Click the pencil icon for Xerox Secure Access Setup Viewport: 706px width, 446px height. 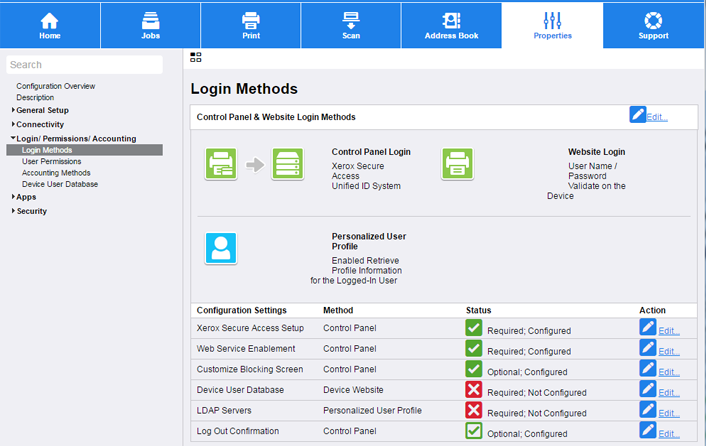(648, 327)
